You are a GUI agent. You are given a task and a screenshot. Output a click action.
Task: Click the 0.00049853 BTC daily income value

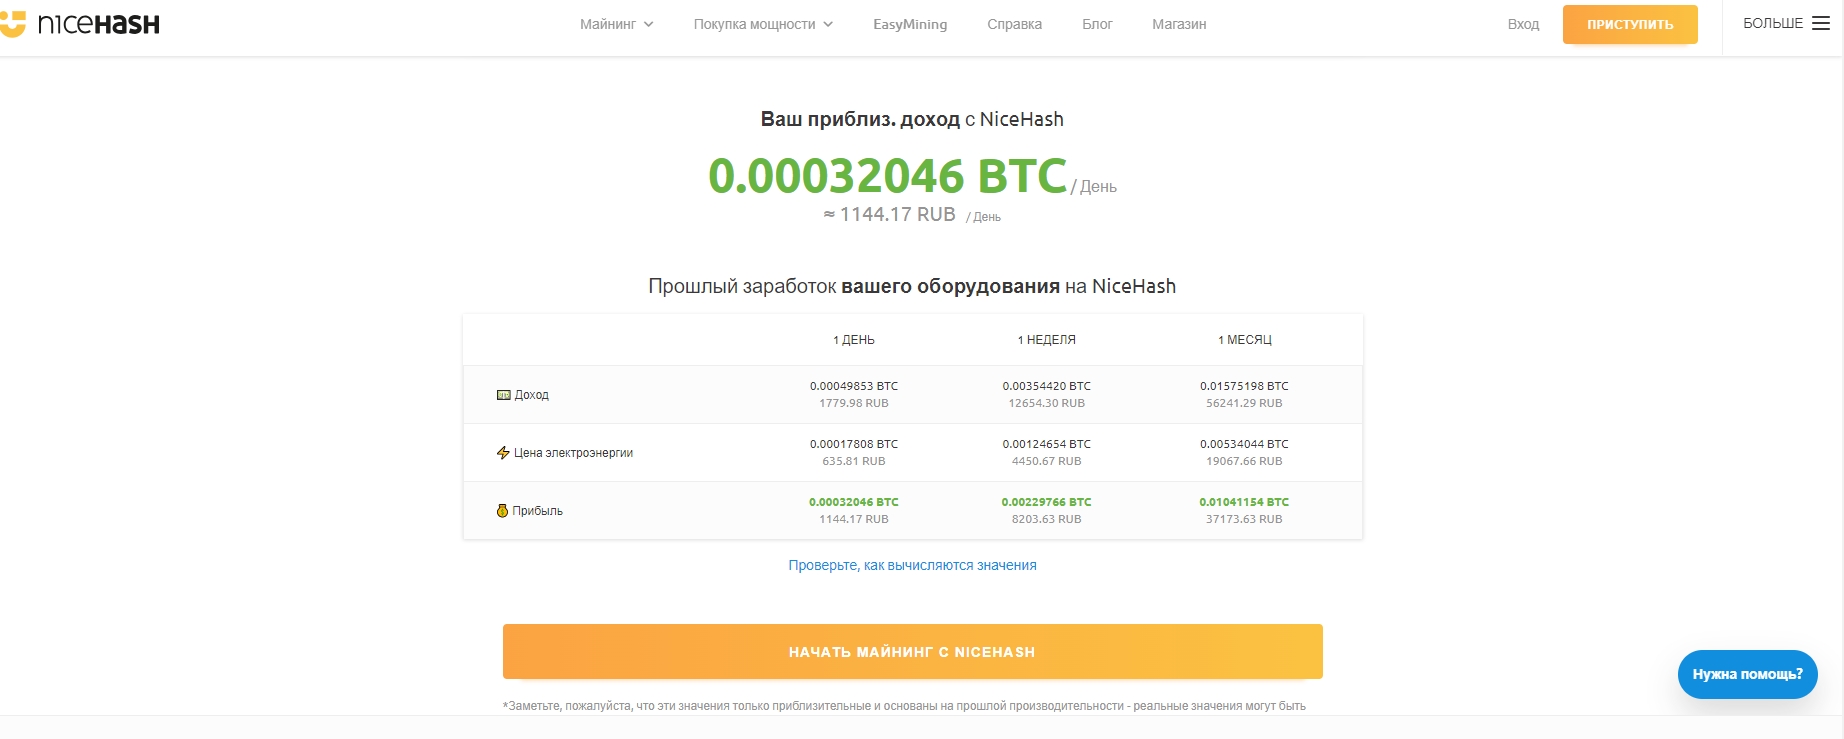(x=854, y=386)
